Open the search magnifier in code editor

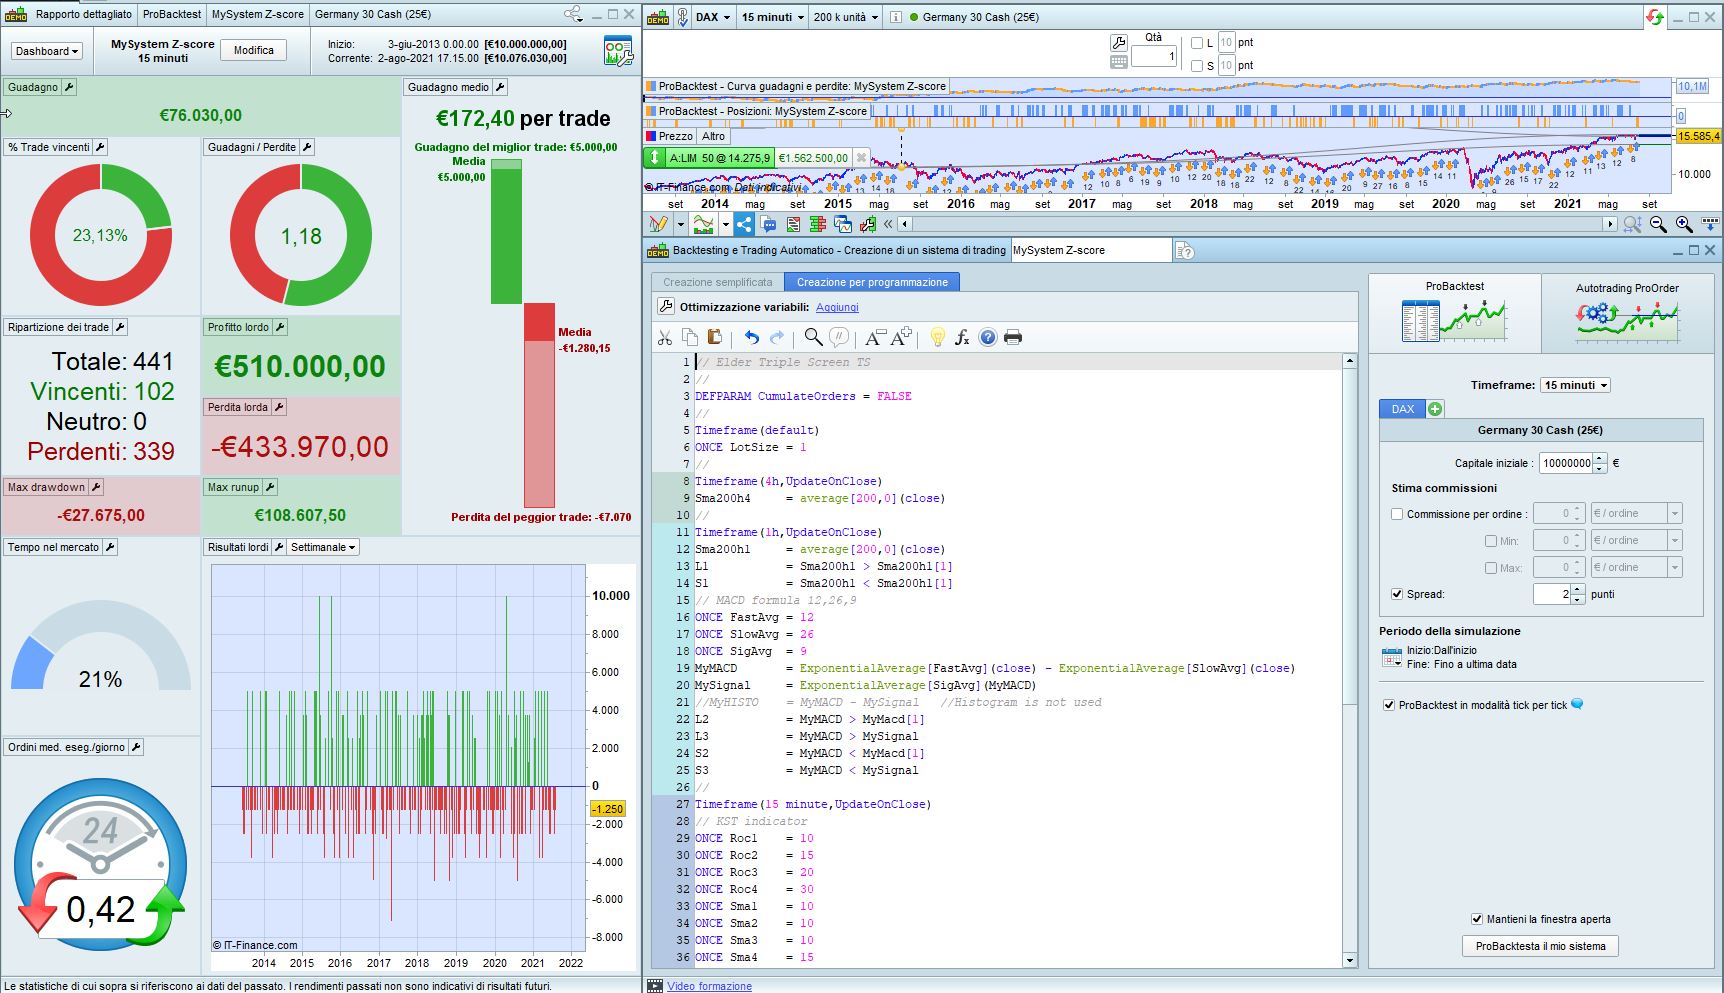coord(813,338)
